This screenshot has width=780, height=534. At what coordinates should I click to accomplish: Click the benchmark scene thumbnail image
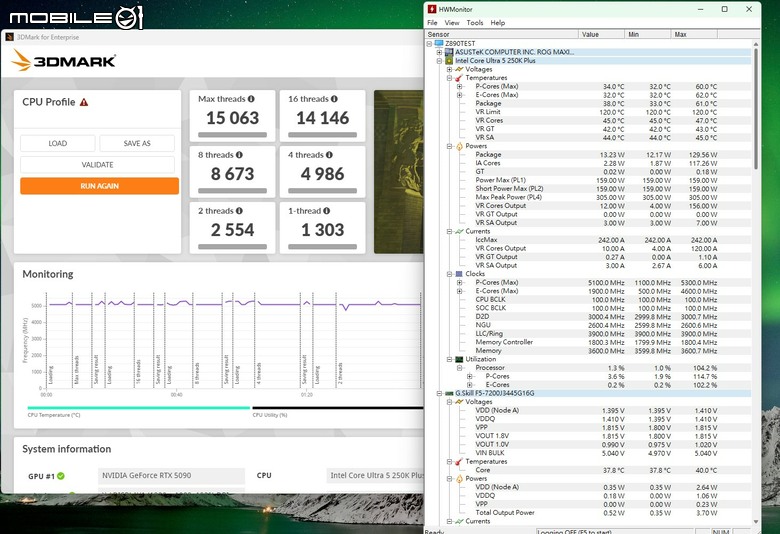[398, 172]
